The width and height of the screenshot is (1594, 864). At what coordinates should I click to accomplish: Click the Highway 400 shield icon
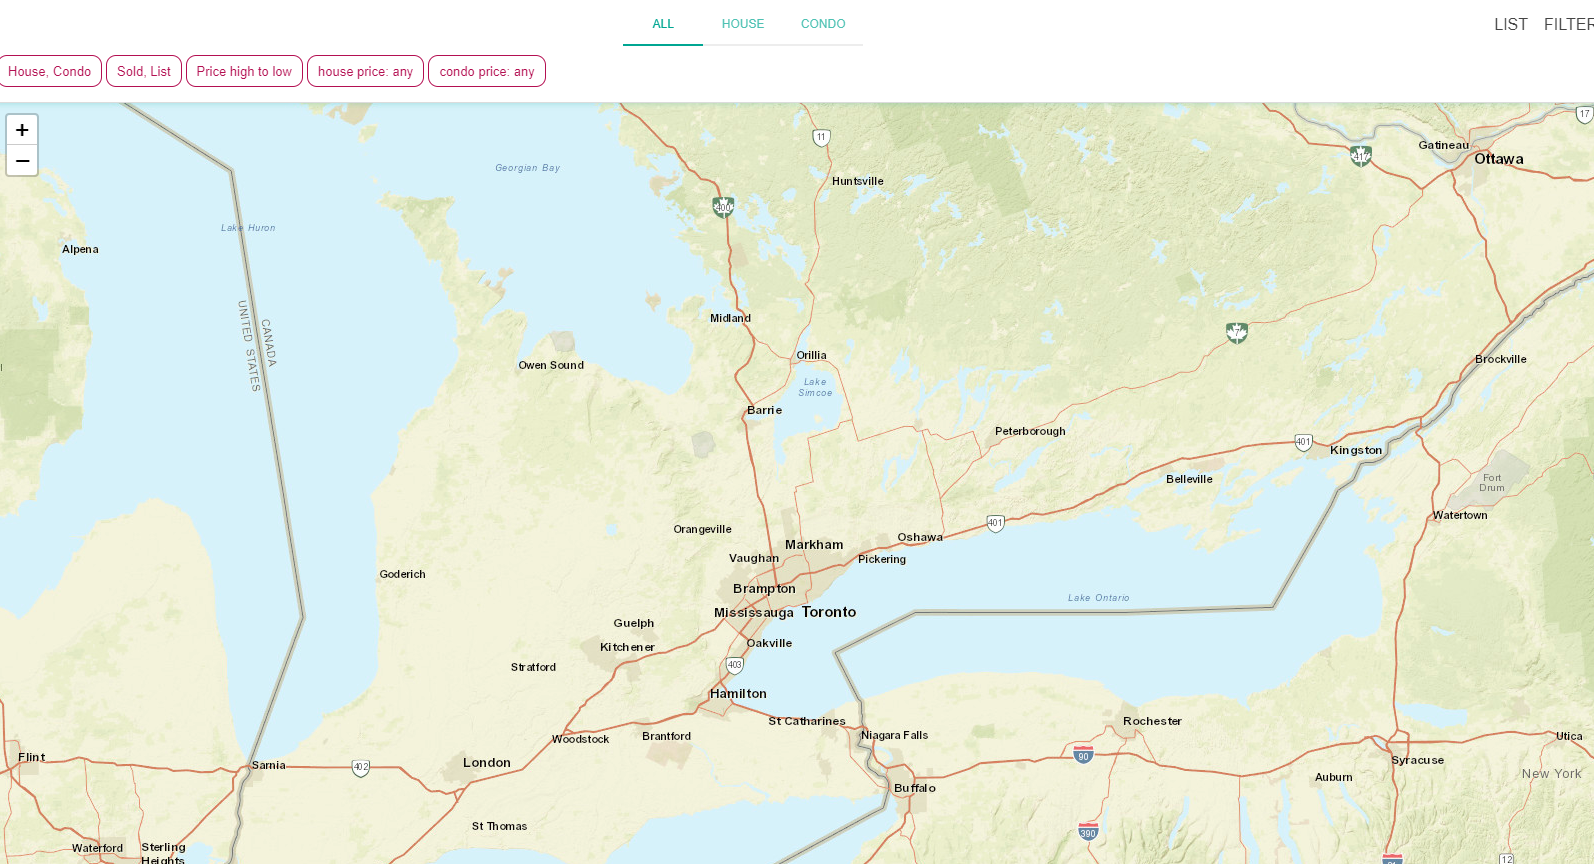pyautogui.click(x=723, y=207)
